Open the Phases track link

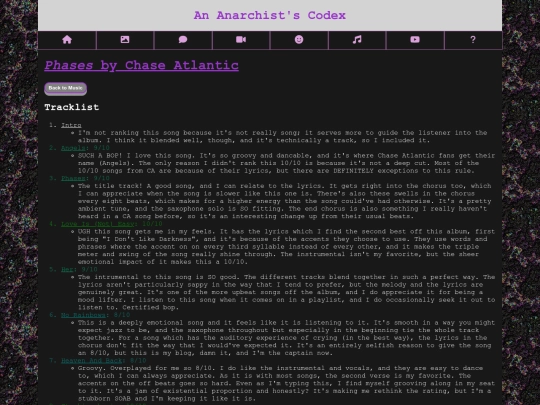(73, 178)
